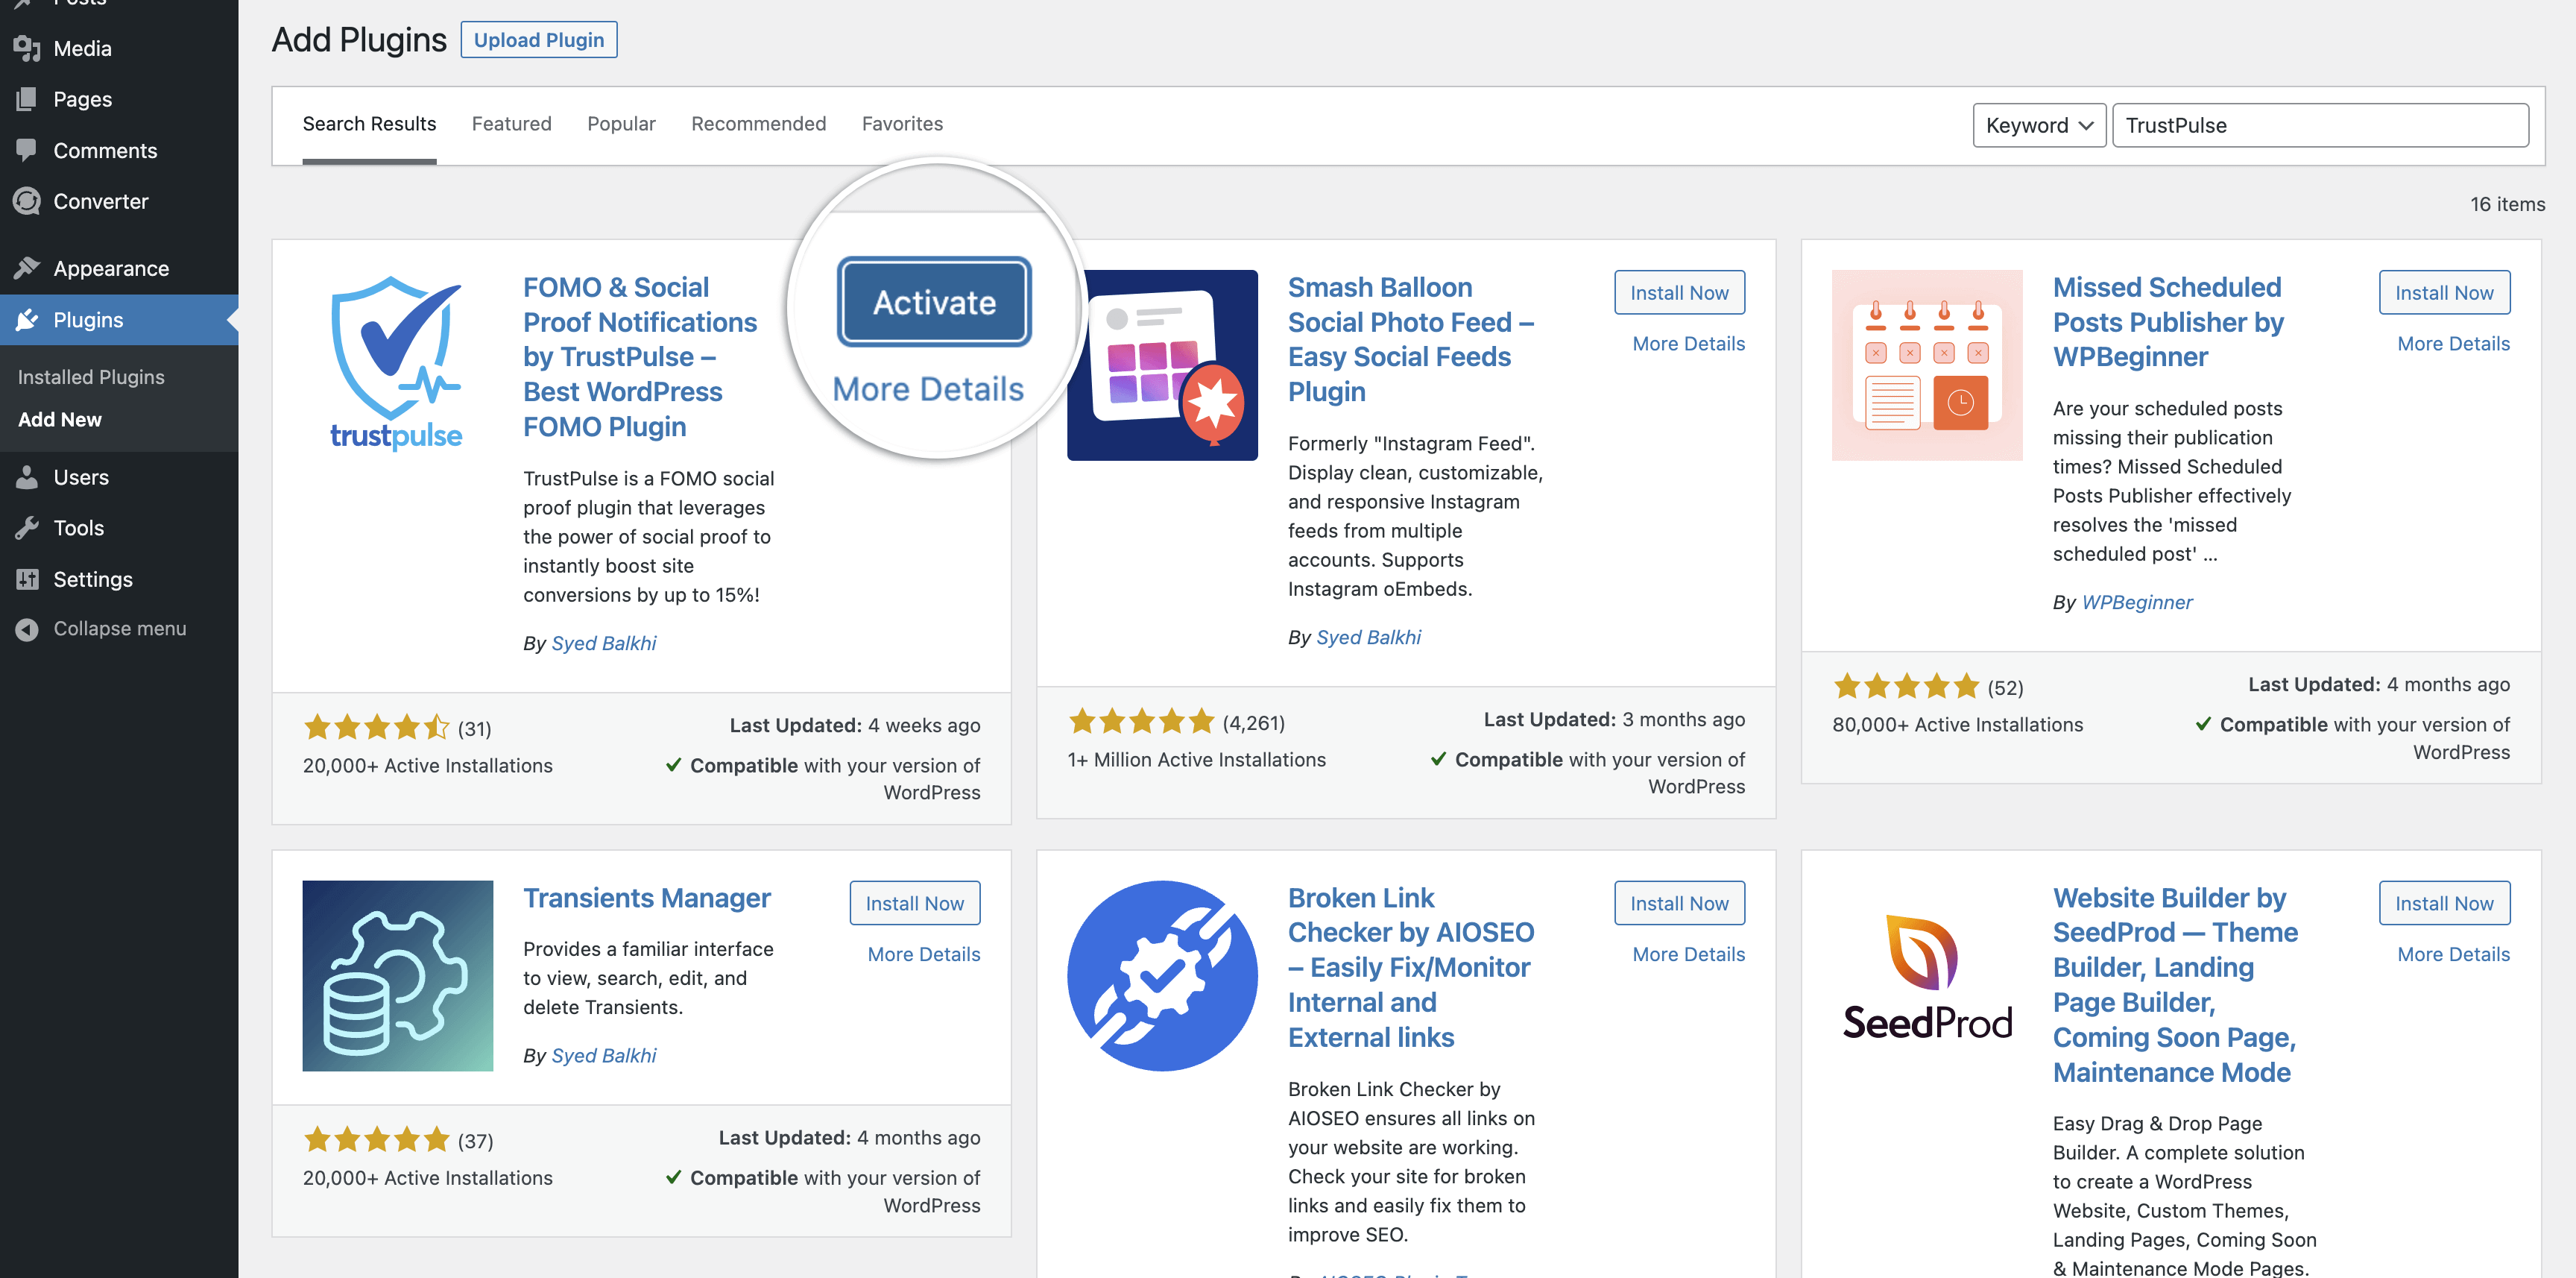Open the Converter icon in sidebar
Image resolution: width=2576 pixels, height=1278 pixels.
tap(27, 201)
